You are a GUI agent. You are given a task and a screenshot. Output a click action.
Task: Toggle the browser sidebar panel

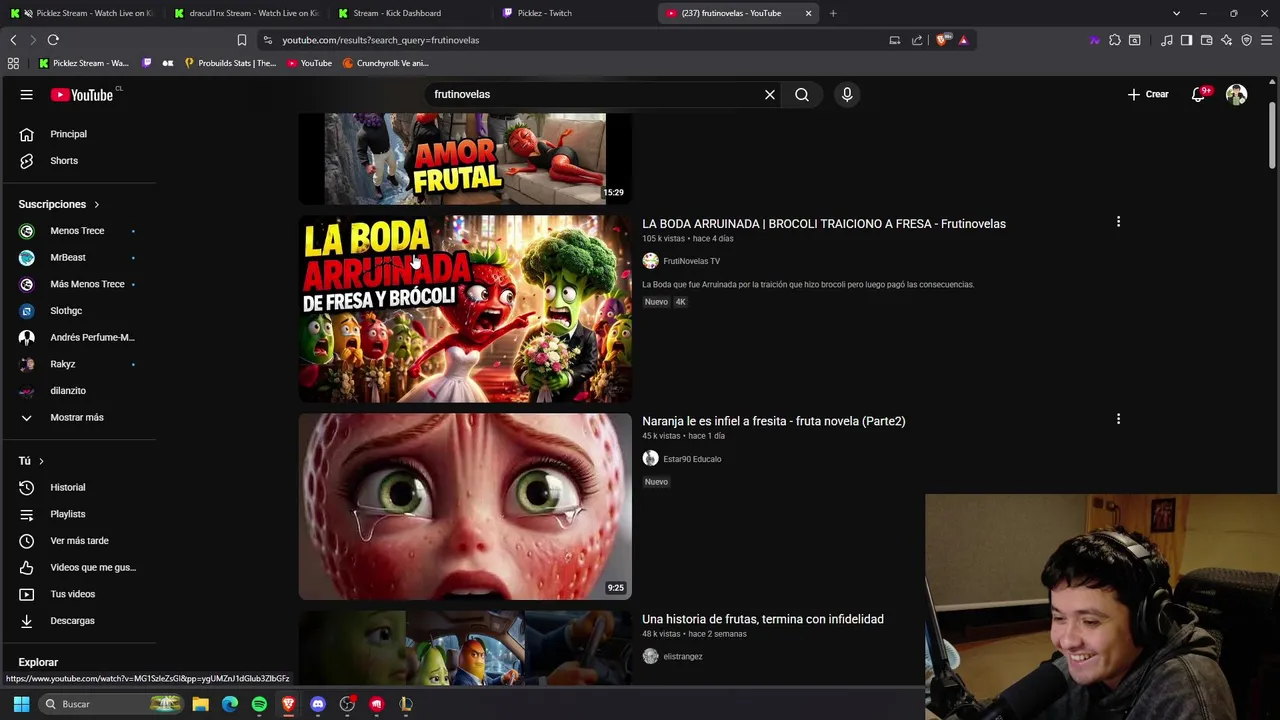(x=1186, y=40)
